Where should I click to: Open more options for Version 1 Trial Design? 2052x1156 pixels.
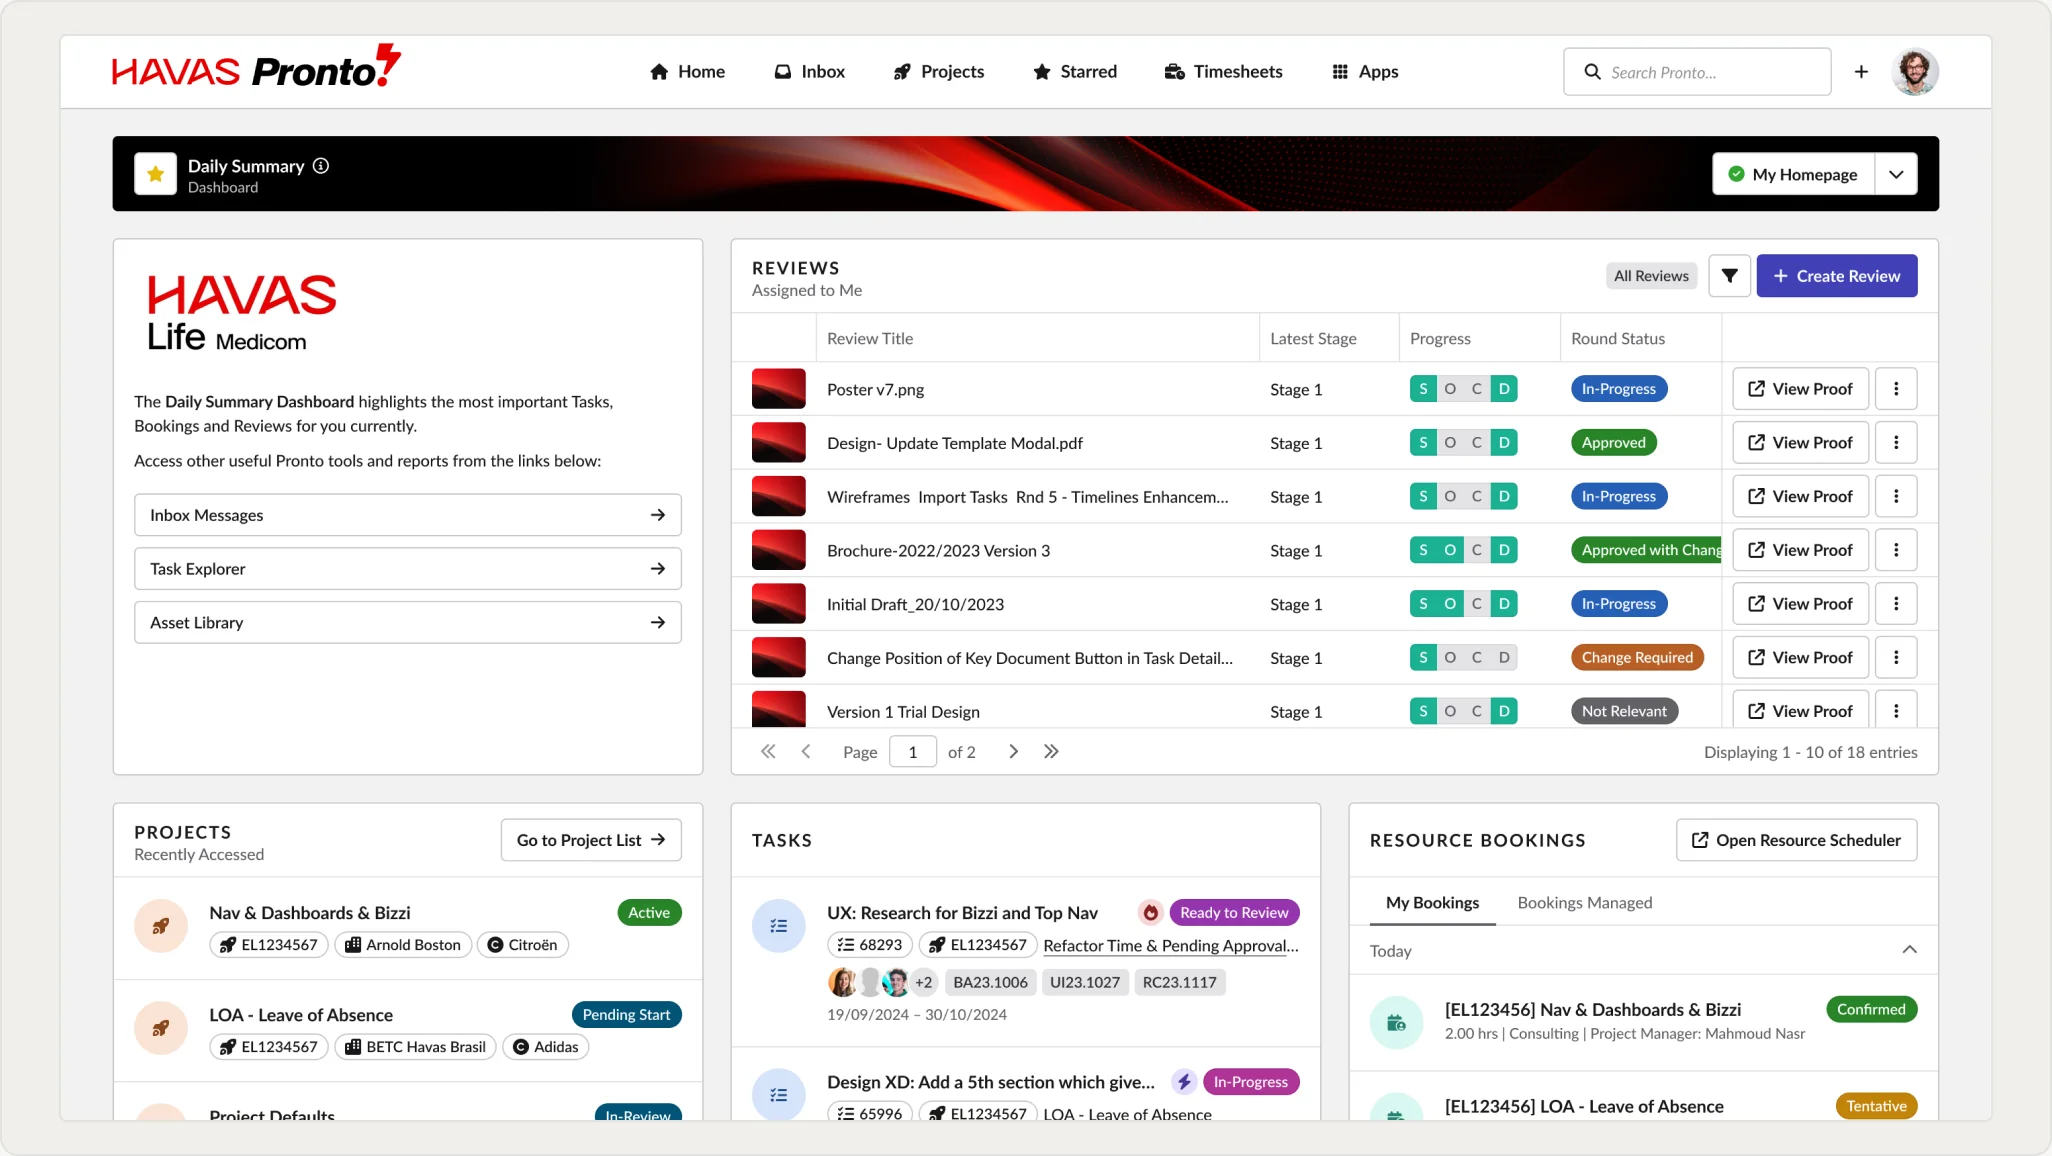pos(1896,711)
